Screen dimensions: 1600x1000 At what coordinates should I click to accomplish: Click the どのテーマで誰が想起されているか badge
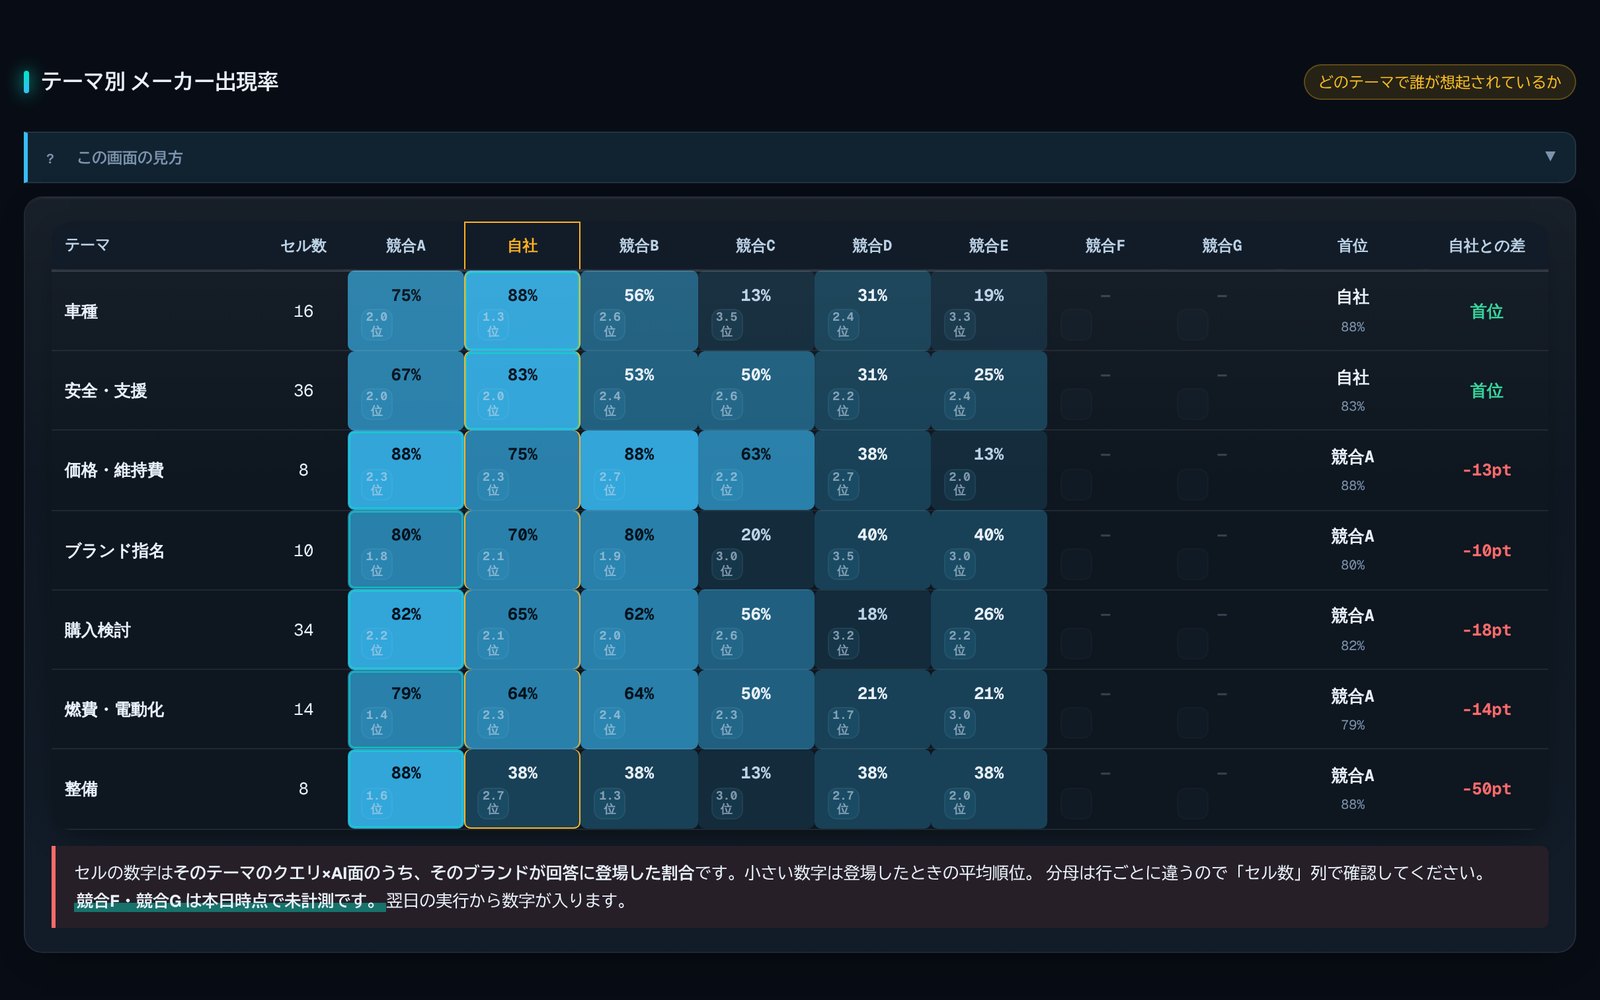pyautogui.click(x=1439, y=82)
